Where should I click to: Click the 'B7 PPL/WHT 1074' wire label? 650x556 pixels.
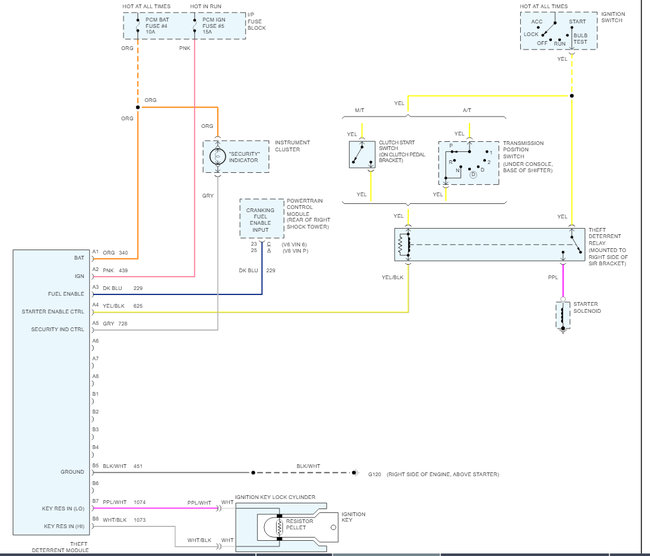point(119,502)
